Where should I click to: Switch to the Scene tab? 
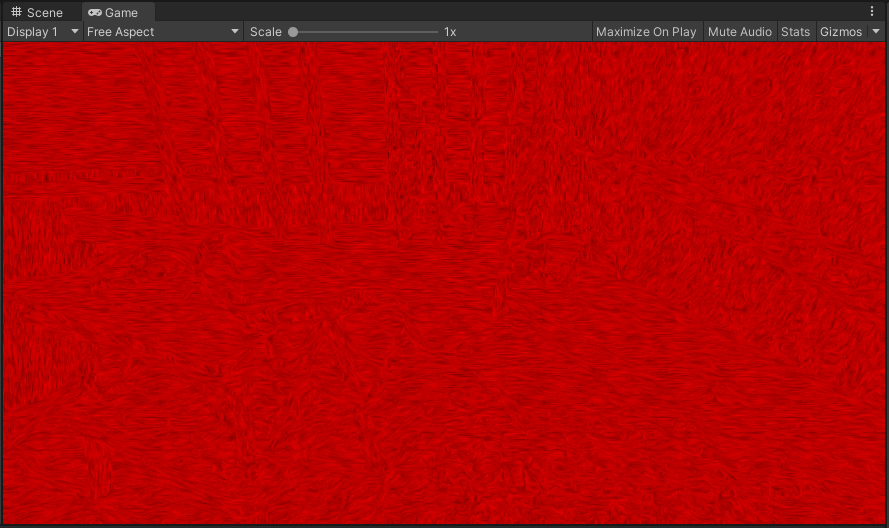(37, 12)
